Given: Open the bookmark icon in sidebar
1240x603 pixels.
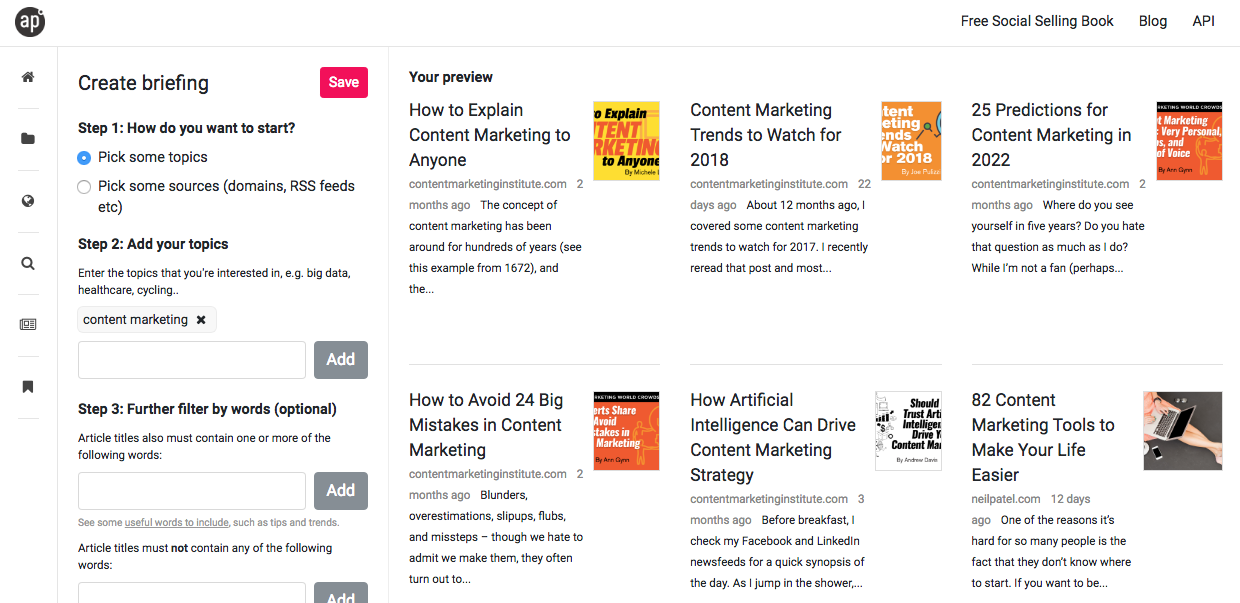Looking at the screenshot, I should pos(28,387).
